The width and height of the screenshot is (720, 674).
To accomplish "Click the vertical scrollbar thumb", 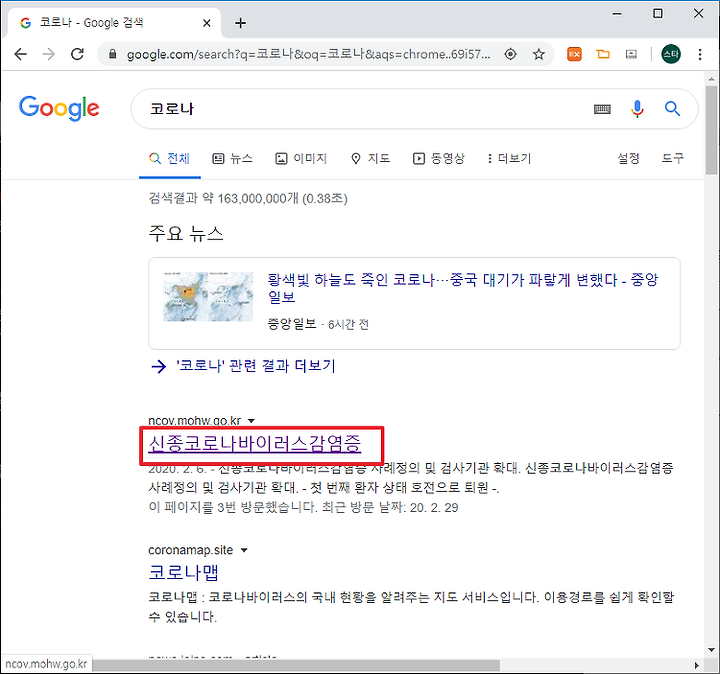I will pyautogui.click(x=711, y=130).
